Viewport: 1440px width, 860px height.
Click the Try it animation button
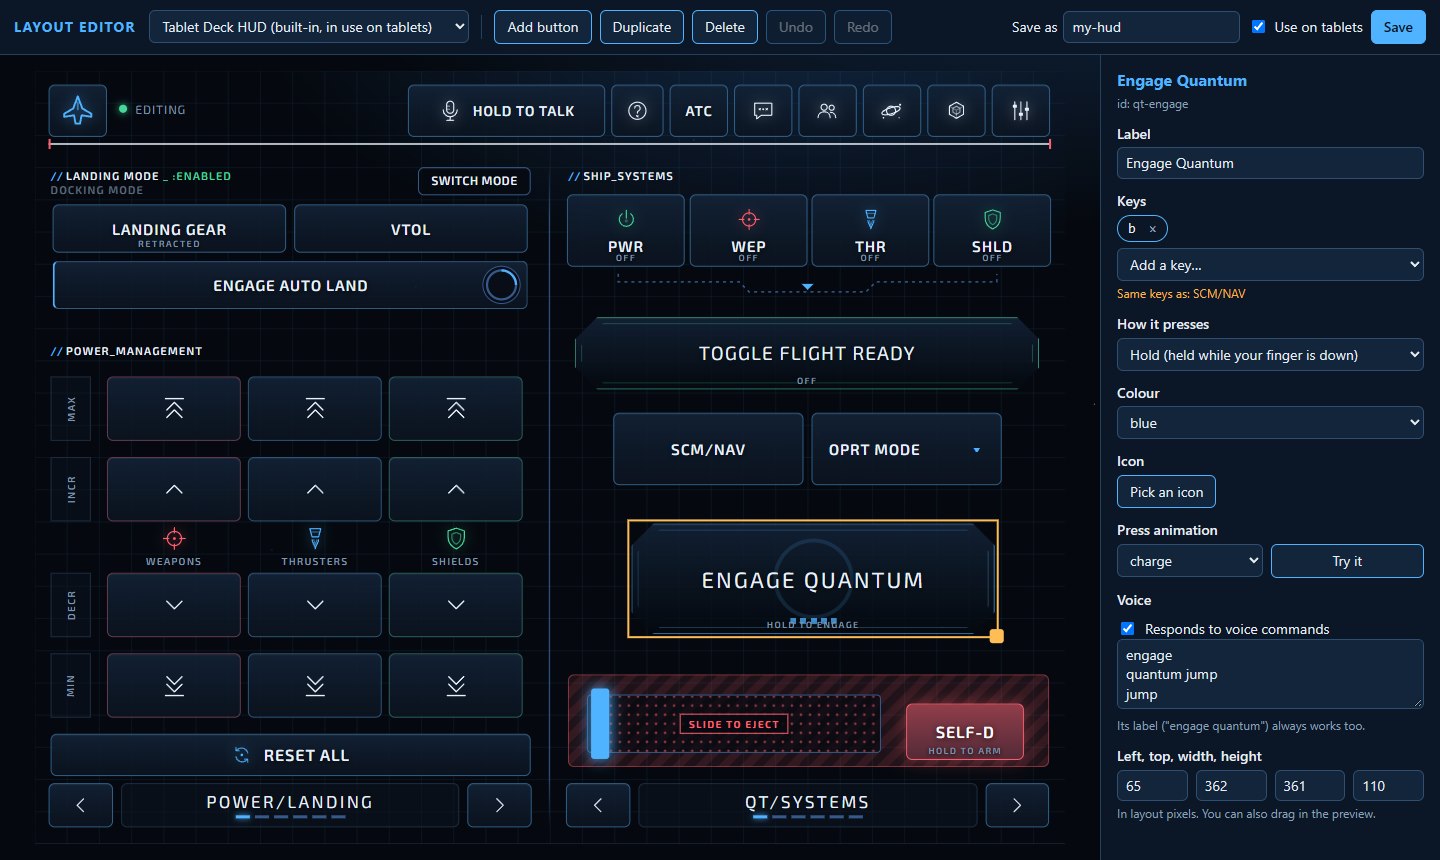click(x=1347, y=561)
